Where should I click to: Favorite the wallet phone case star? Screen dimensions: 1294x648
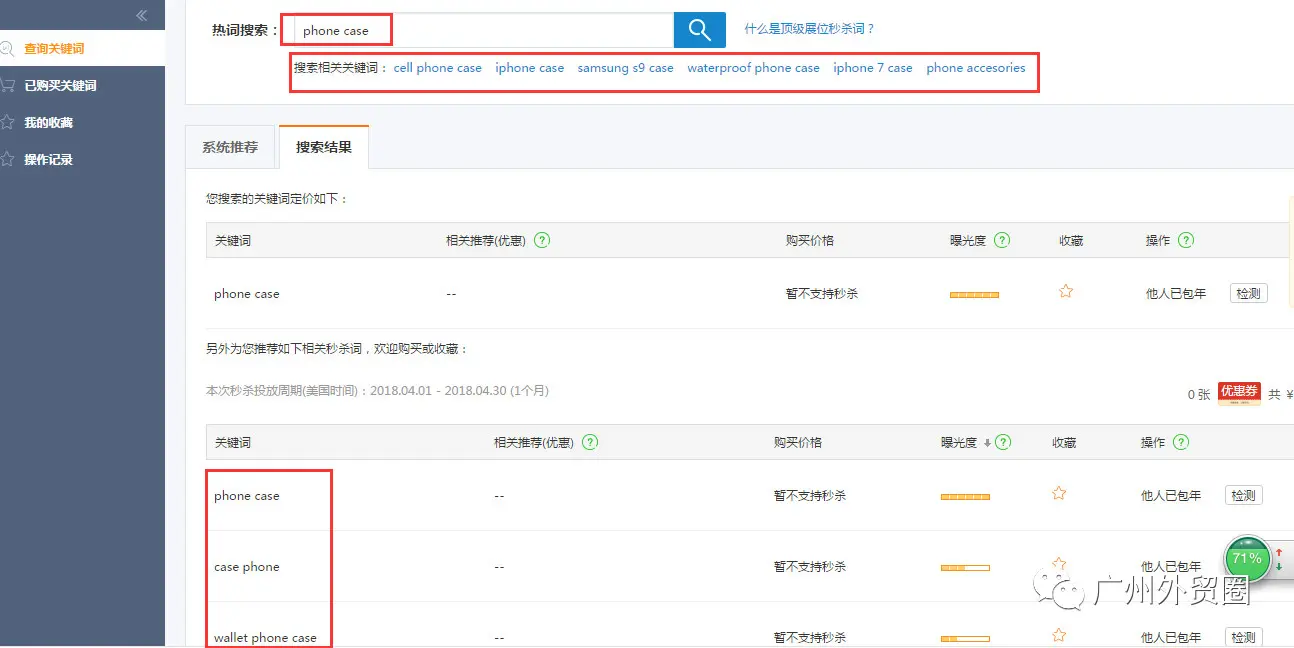pos(1059,635)
